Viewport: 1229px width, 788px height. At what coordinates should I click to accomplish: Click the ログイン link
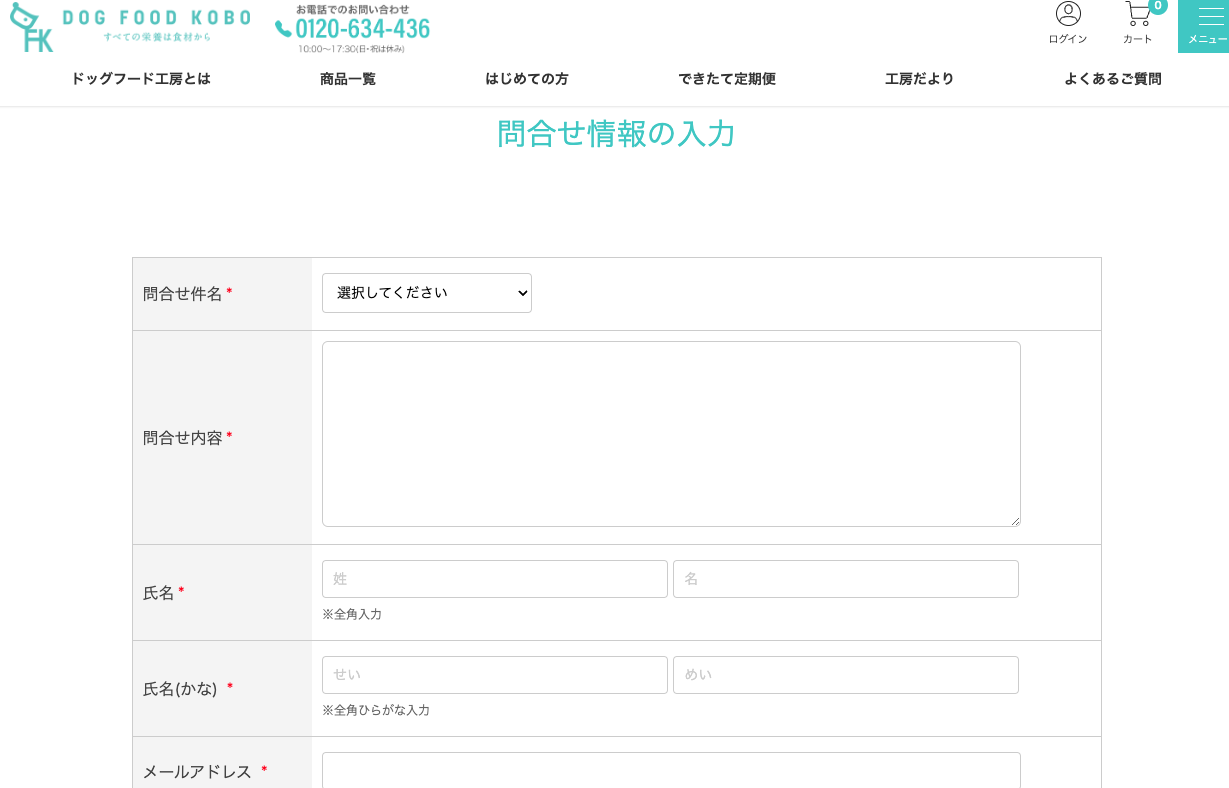(x=1067, y=38)
